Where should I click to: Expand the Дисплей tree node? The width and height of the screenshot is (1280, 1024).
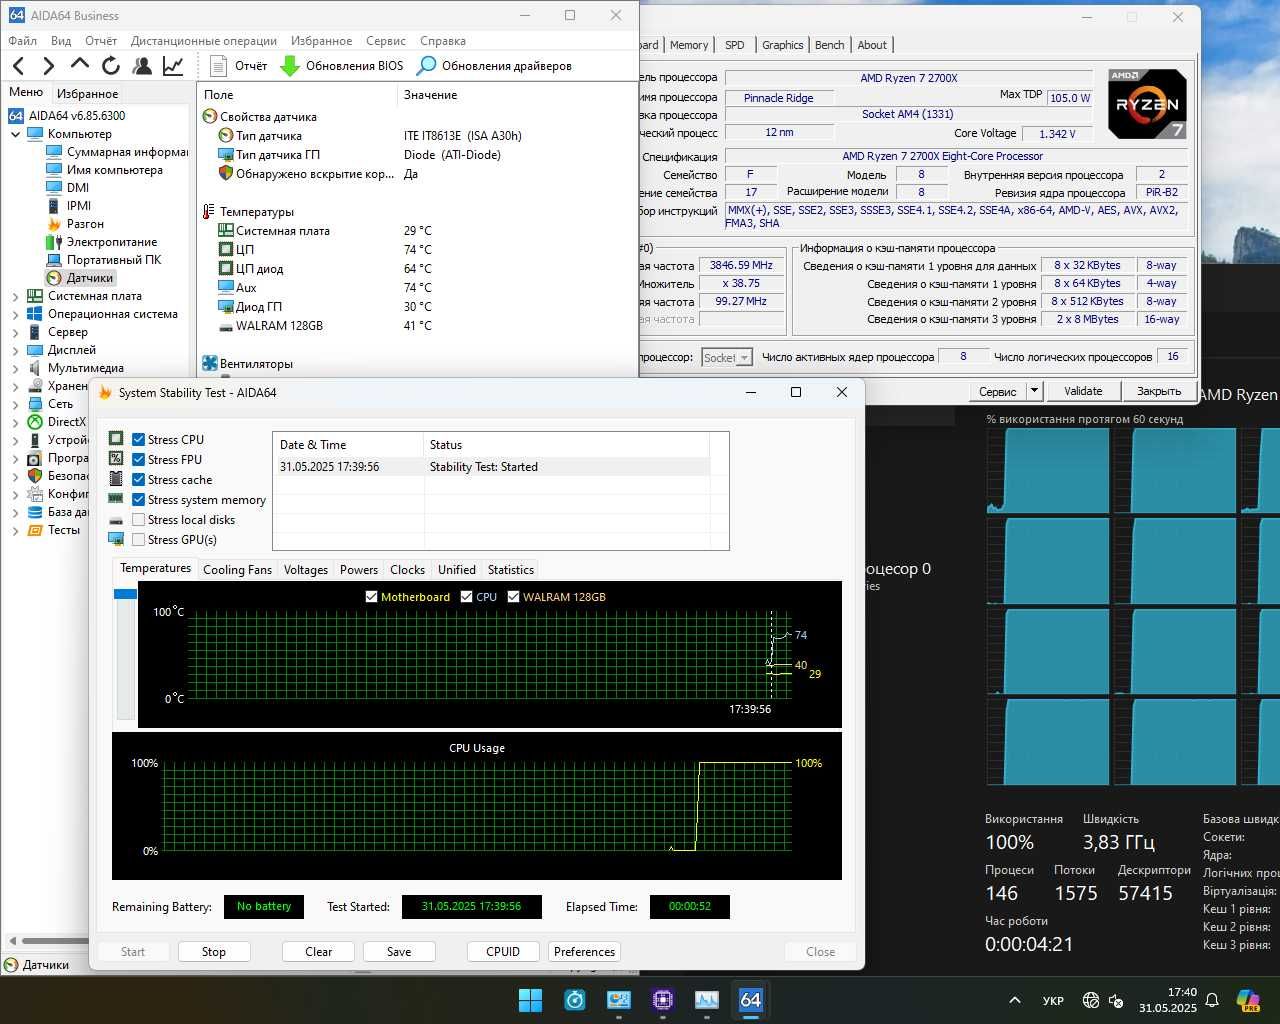tap(15, 350)
